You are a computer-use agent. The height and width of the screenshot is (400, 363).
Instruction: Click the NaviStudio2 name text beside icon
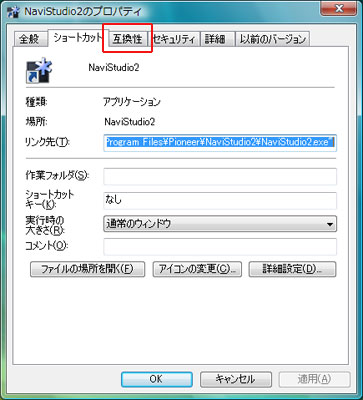pyautogui.click(x=113, y=68)
